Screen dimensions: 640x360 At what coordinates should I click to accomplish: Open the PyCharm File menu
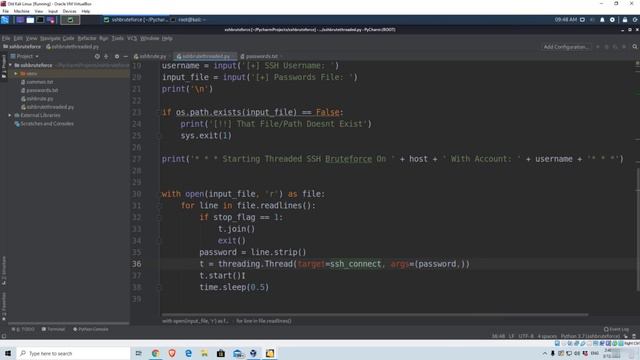point(6,38)
